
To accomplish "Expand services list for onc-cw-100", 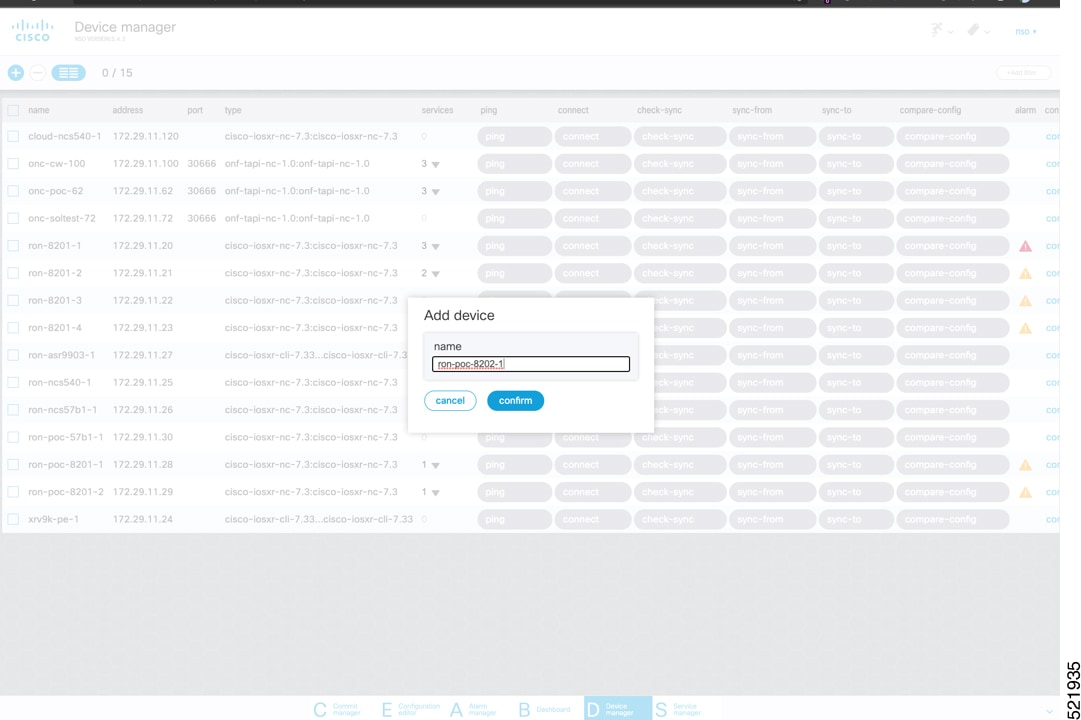I will coord(435,164).
